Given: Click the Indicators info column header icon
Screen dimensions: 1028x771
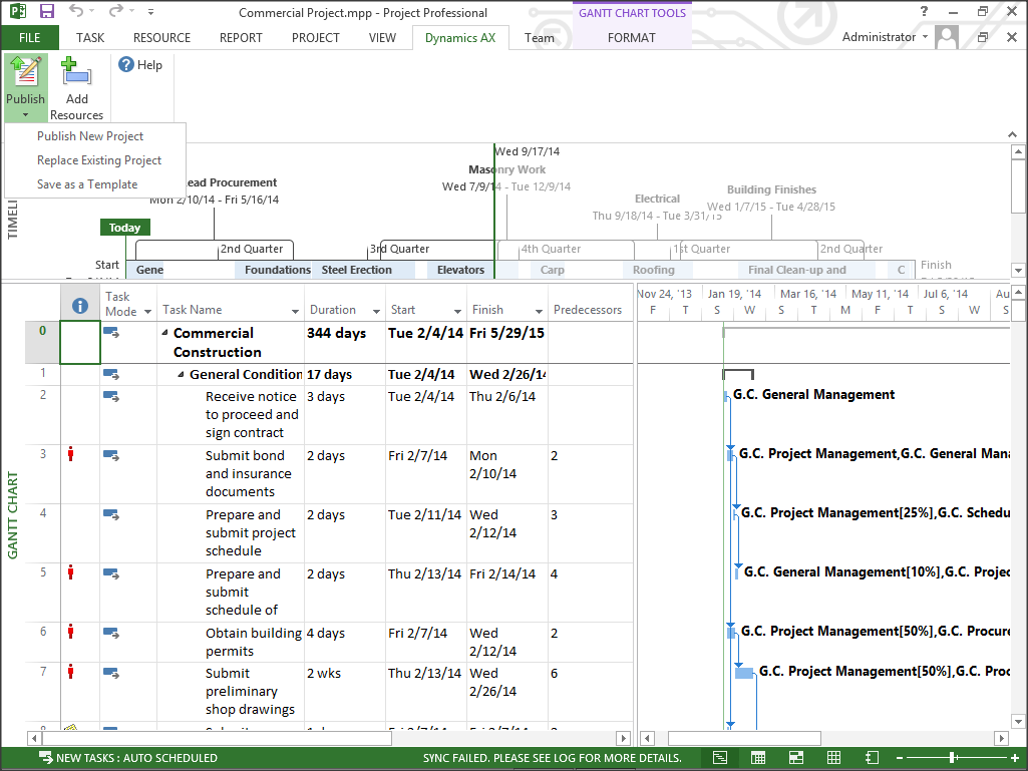Looking at the screenshot, I should pos(80,306).
